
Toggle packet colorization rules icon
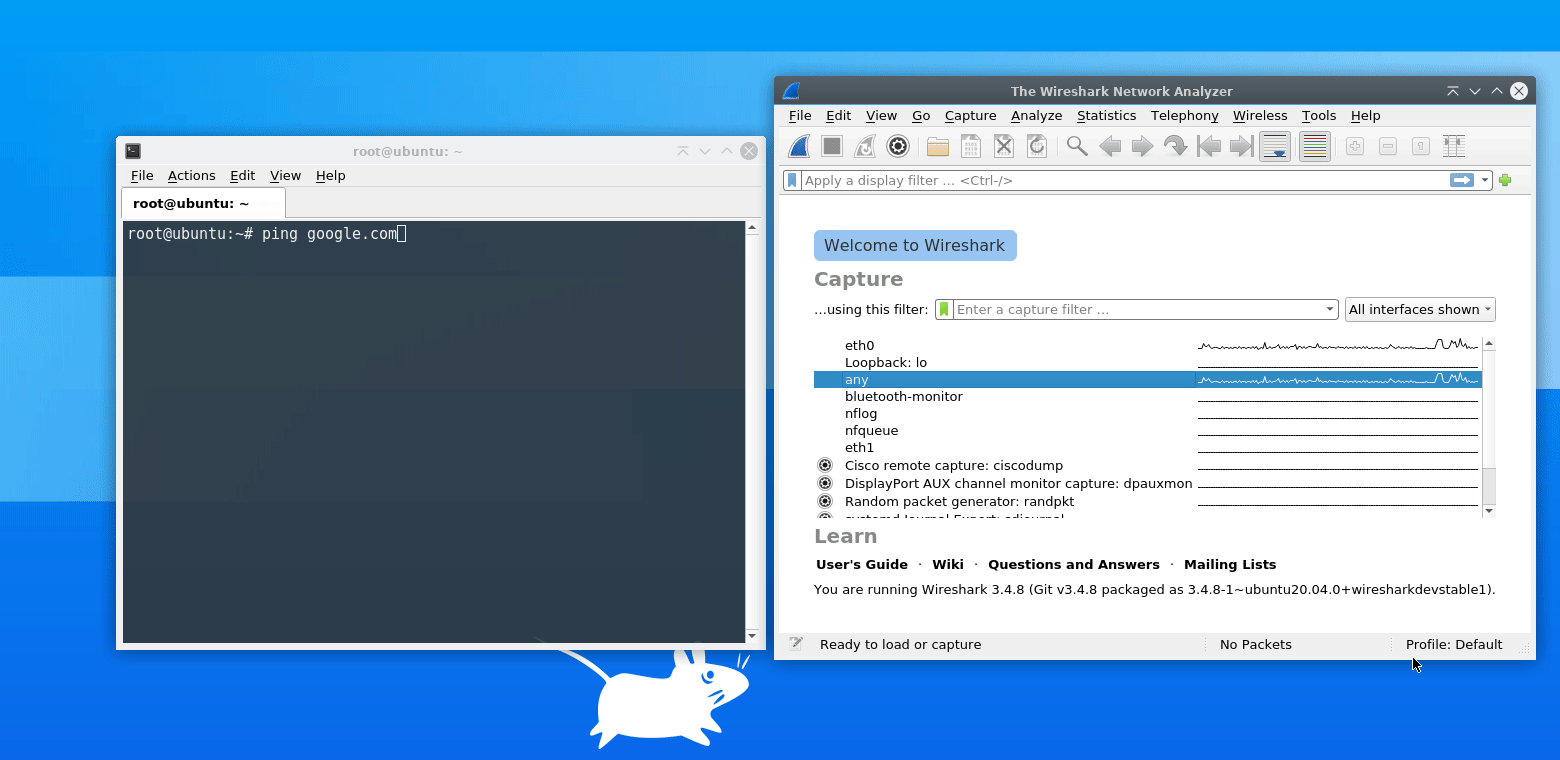(1315, 147)
